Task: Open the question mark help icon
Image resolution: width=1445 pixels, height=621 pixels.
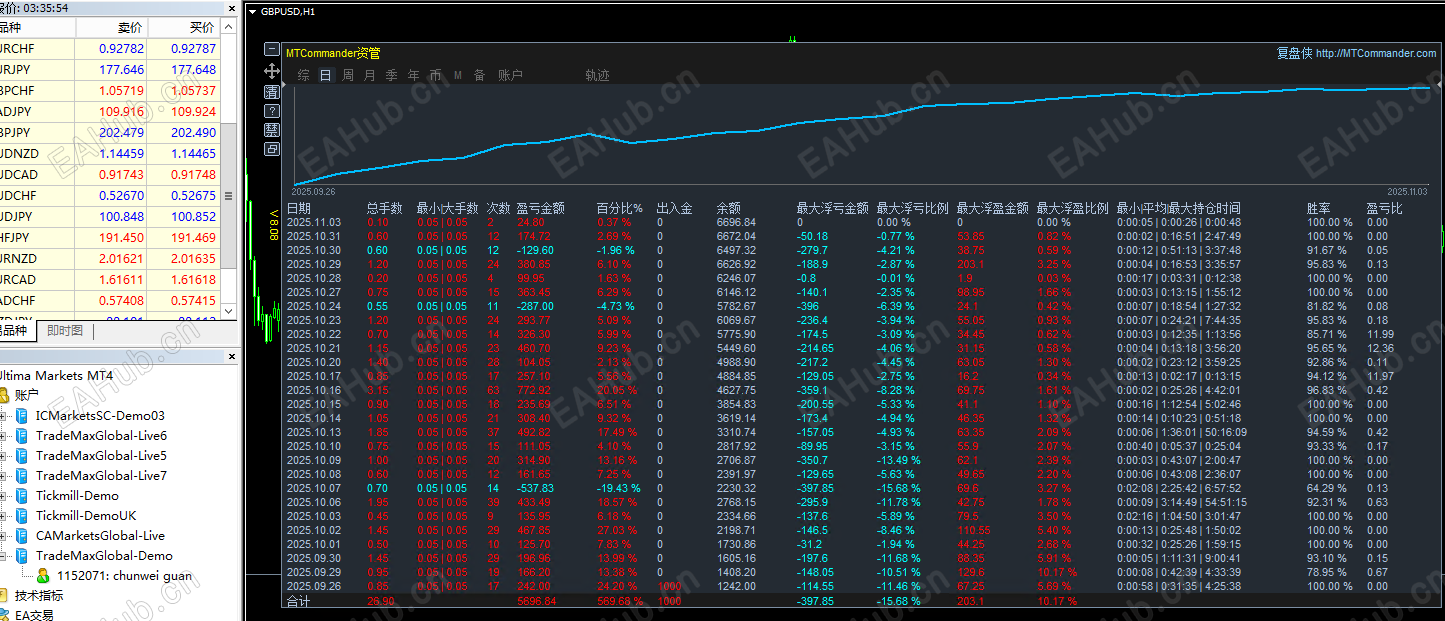Action: pos(272,110)
